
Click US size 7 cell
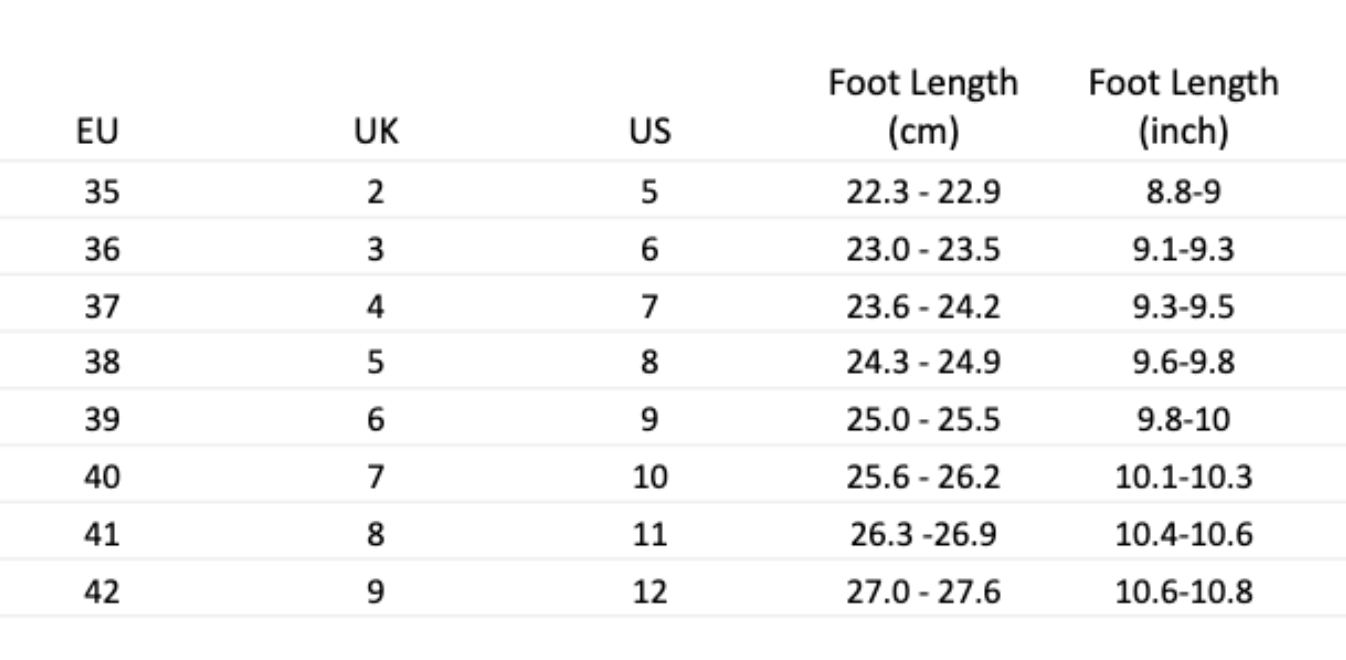tap(649, 305)
